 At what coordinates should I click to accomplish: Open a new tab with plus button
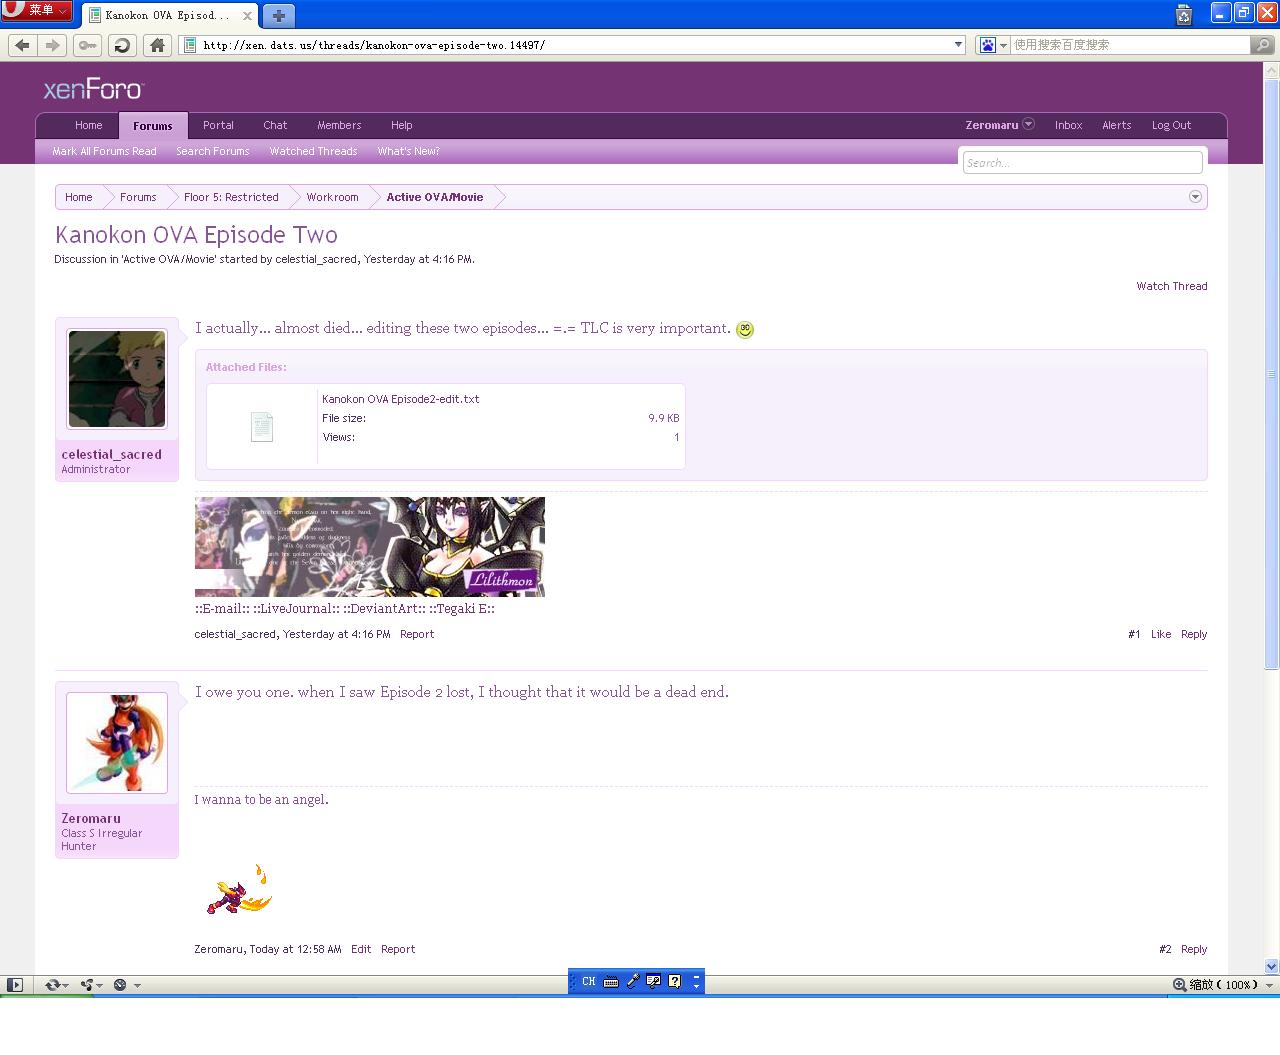pyautogui.click(x=278, y=15)
